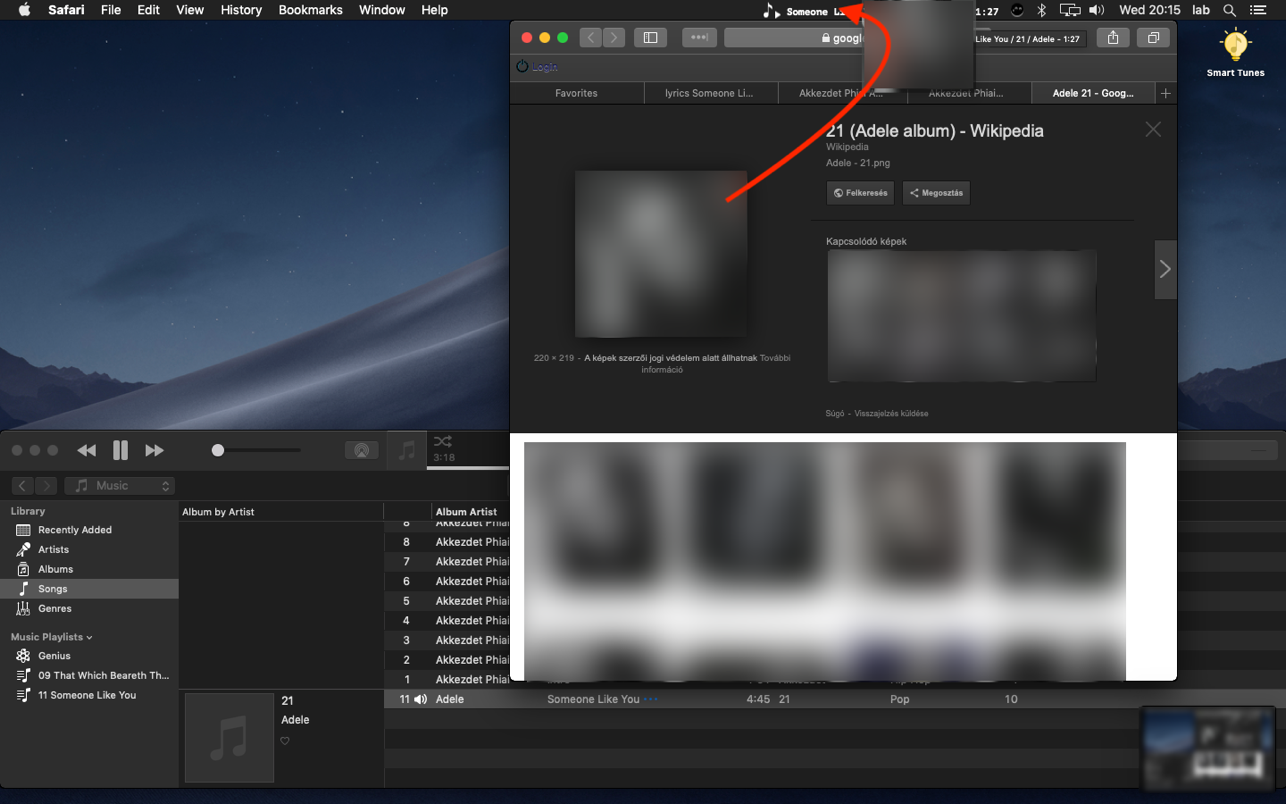Click the volume menu bar icon
This screenshot has width=1286, height=804.
click(x=1097, y=10)
